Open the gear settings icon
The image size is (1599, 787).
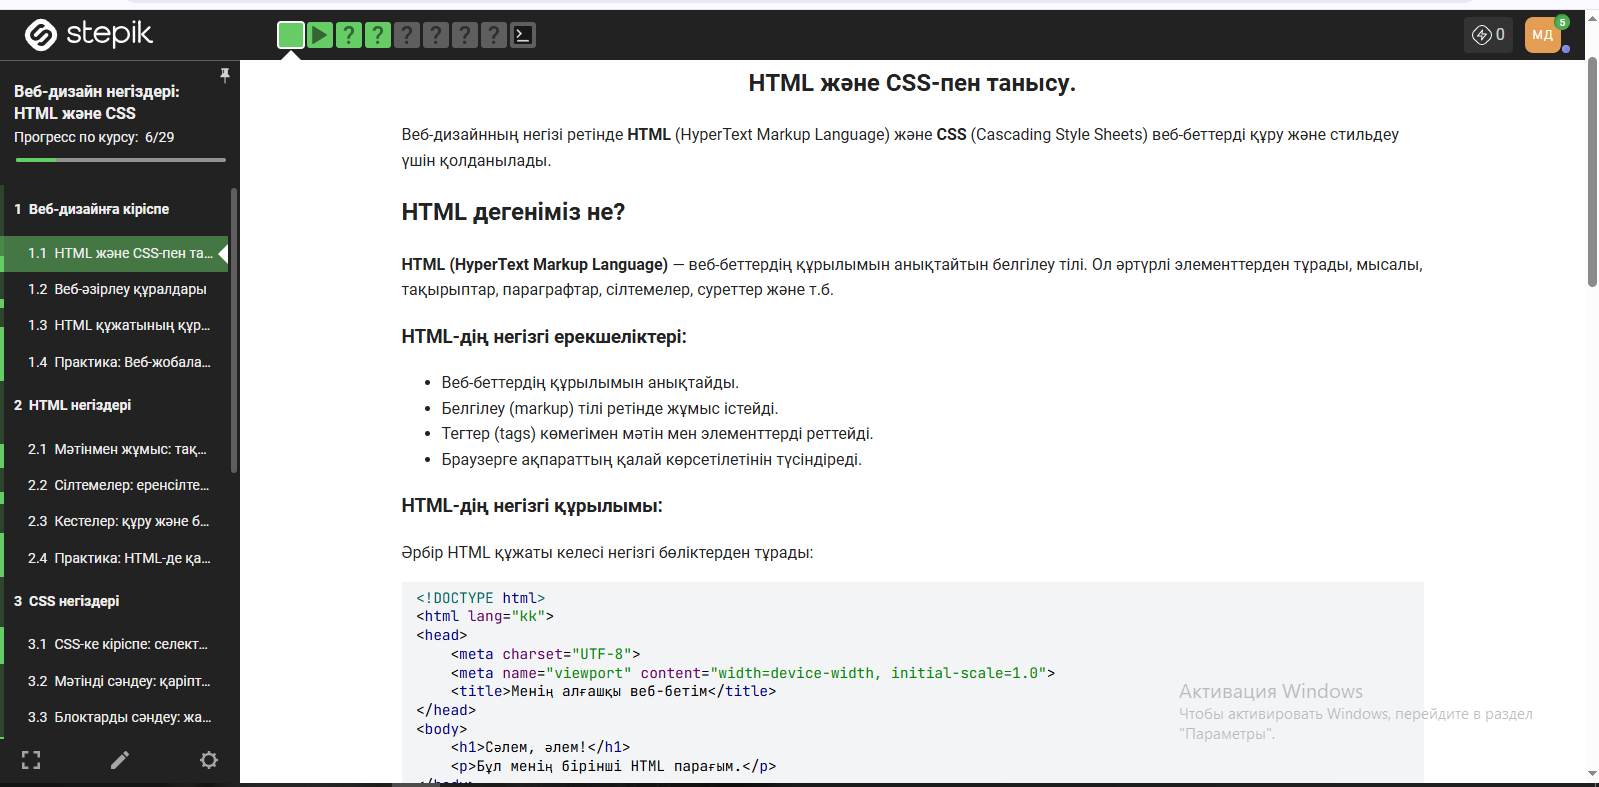(209, 760)
